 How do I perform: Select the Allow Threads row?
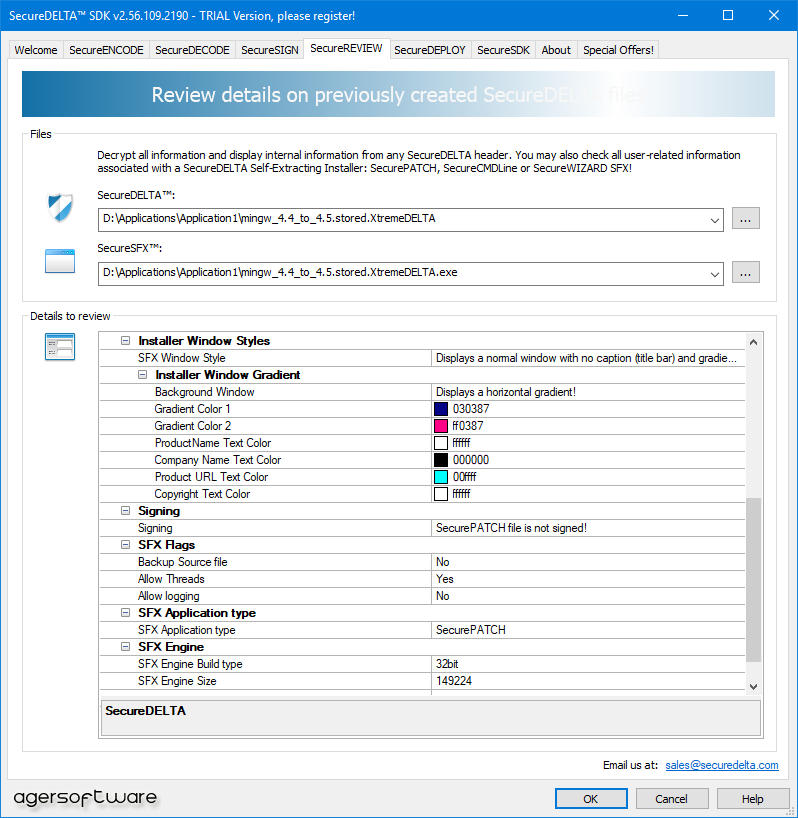click(422, 579)
